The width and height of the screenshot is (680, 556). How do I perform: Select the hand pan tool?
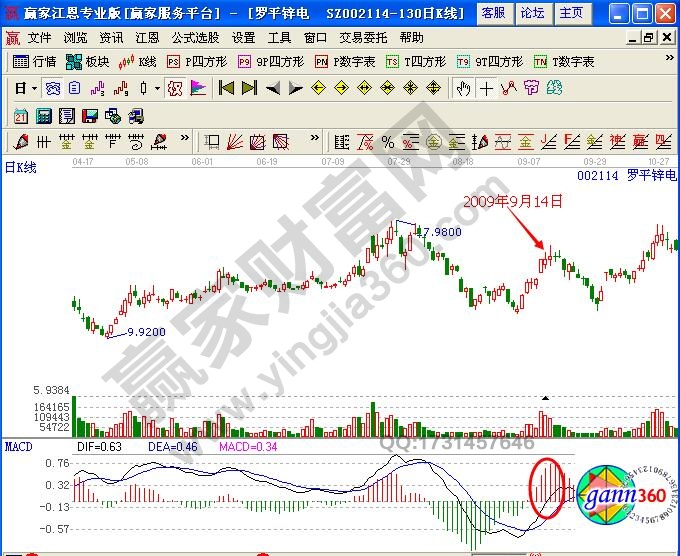tap(463, 88)
